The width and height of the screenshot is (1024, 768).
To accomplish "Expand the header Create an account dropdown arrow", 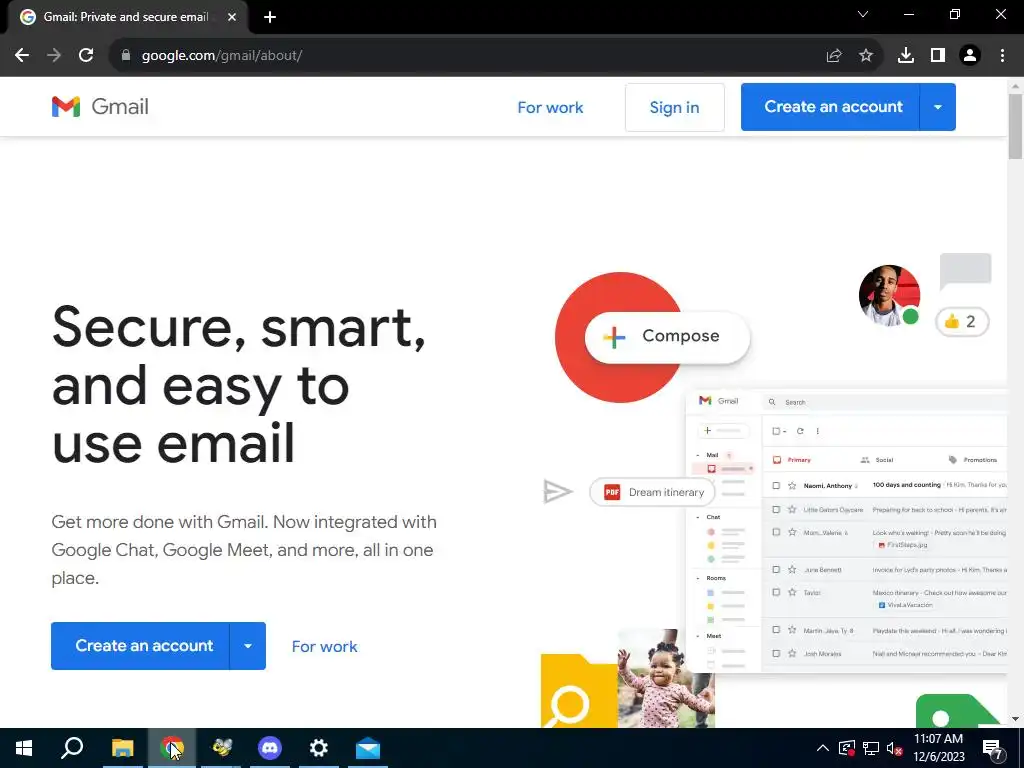I will click(x=938, y=107).
